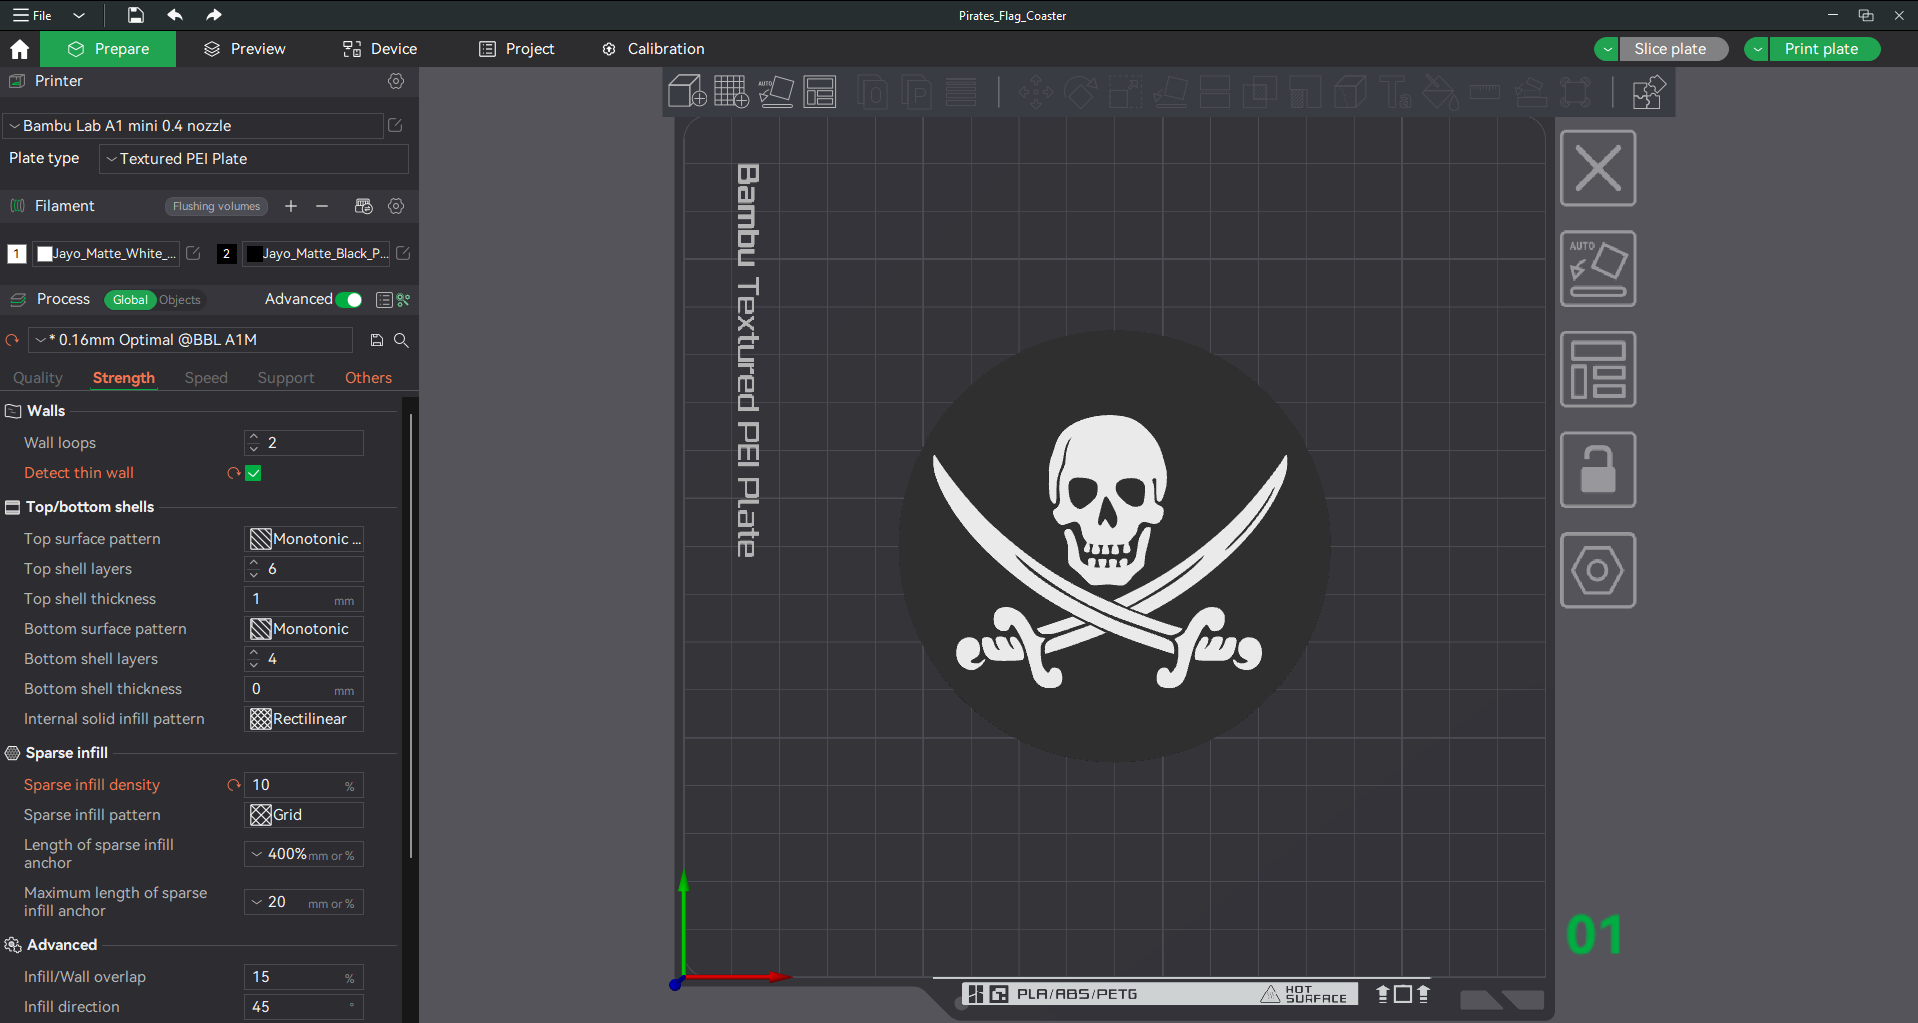Uncheck Detect thin wall checkbox
The width and height of the screenshot is (1918, 1023).
click(254, 473)
